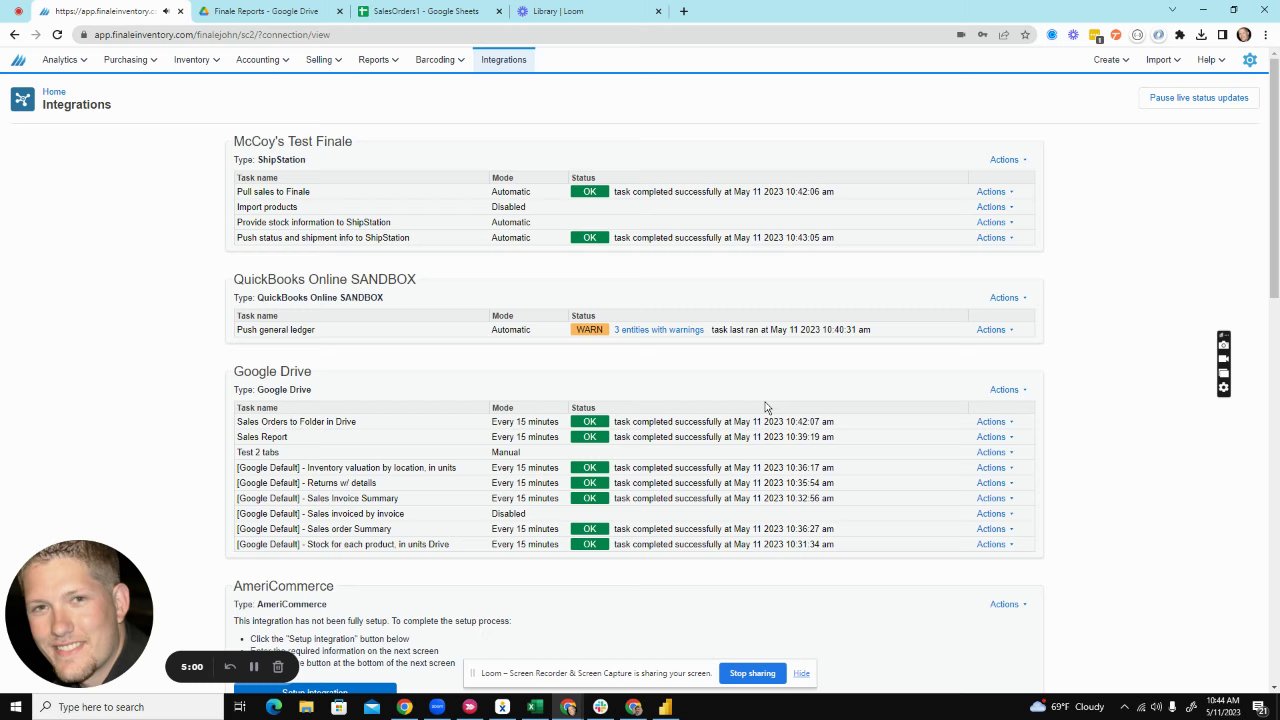Open the Windows Start menu
1280x720 pixels.
click(x=17, y=707)
